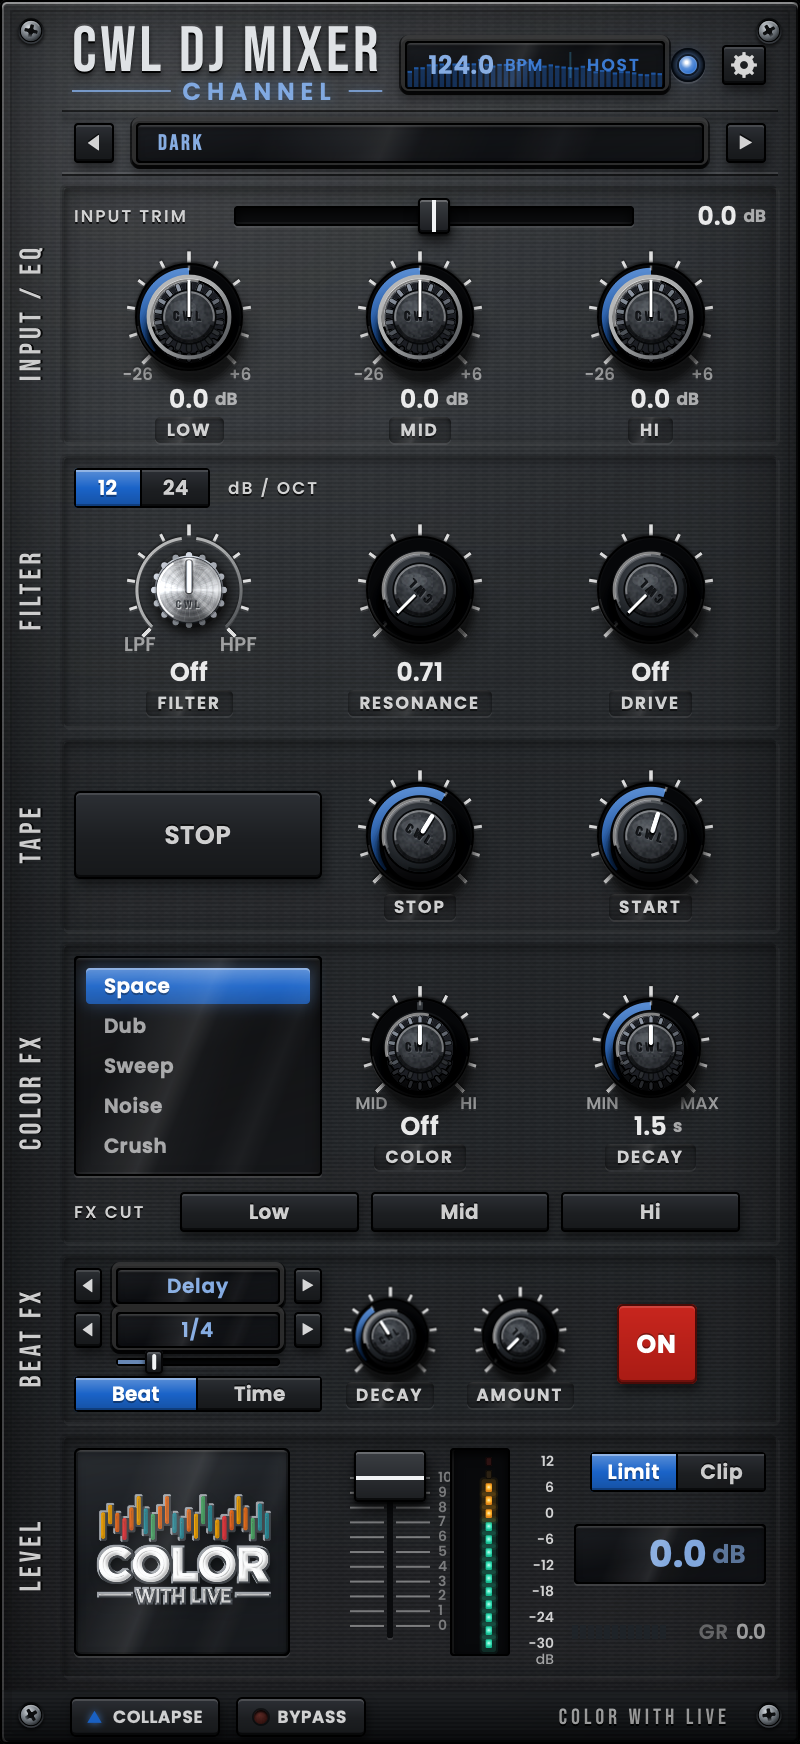Toggle the FX Cut Mid button
This screenshot has width=800, height=1744.
coord(460,1212)
